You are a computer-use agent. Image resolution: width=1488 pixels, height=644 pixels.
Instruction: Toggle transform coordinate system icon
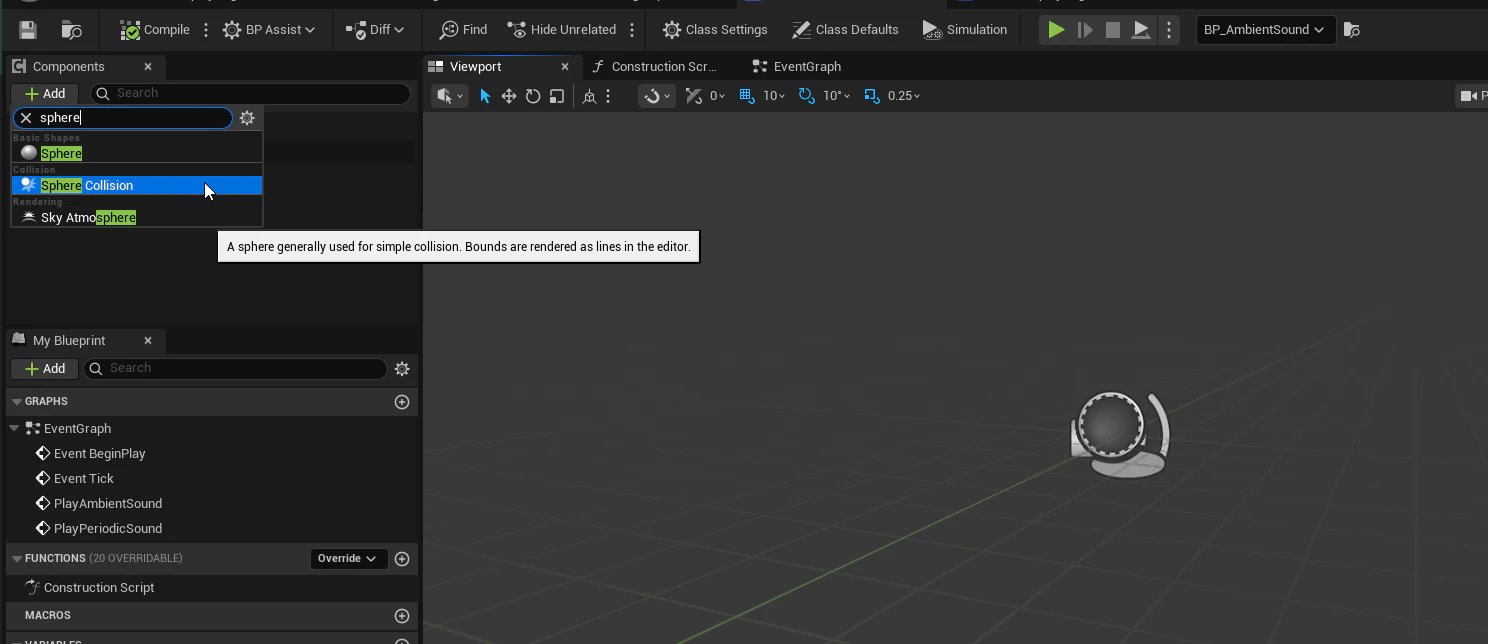tap(590, 96)
